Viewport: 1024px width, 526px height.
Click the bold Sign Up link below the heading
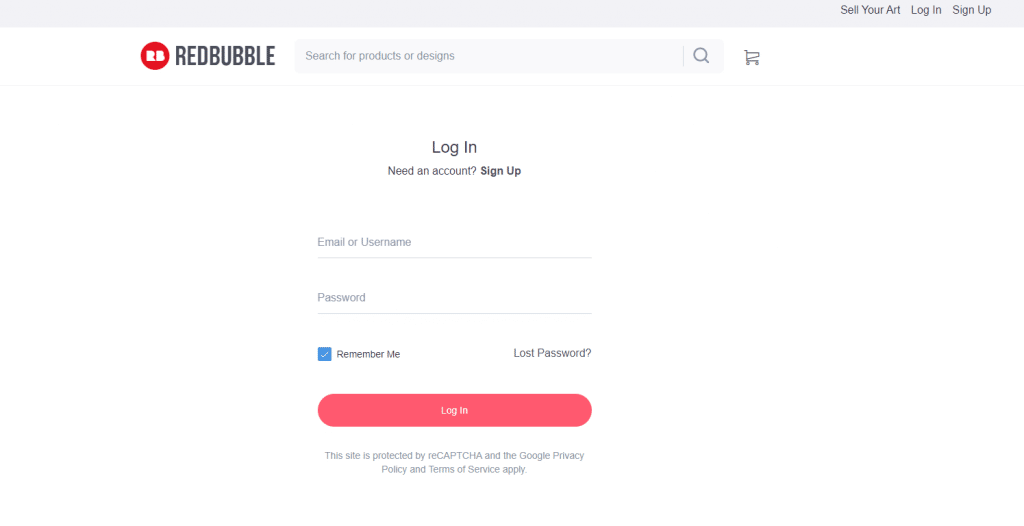(x=501, y=171)
